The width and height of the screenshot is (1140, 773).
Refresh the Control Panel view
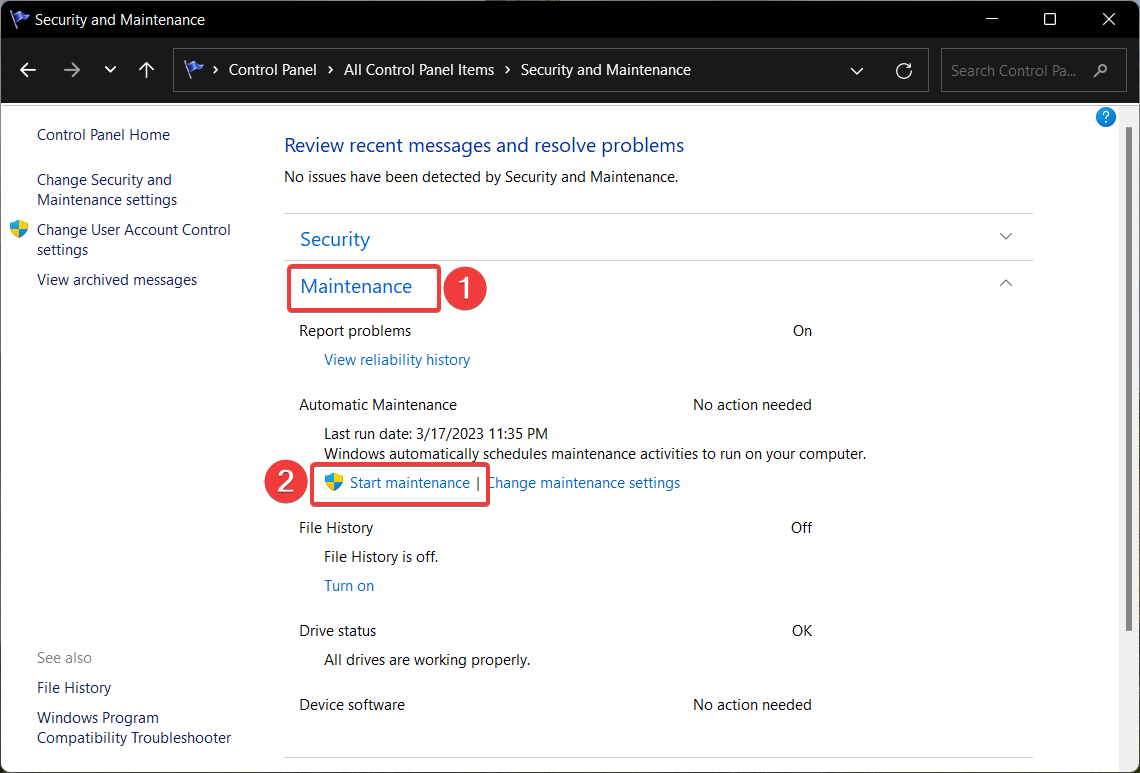pos(904,70)
